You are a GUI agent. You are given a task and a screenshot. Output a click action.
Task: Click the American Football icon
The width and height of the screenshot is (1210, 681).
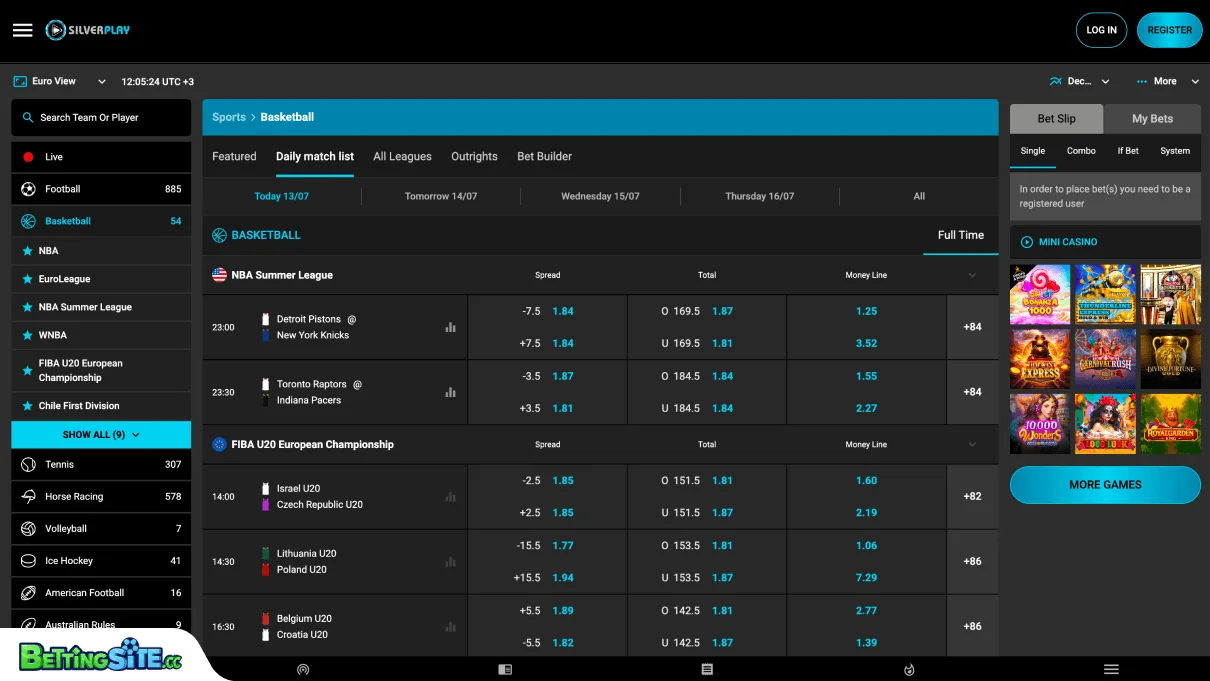pos(28,593)
